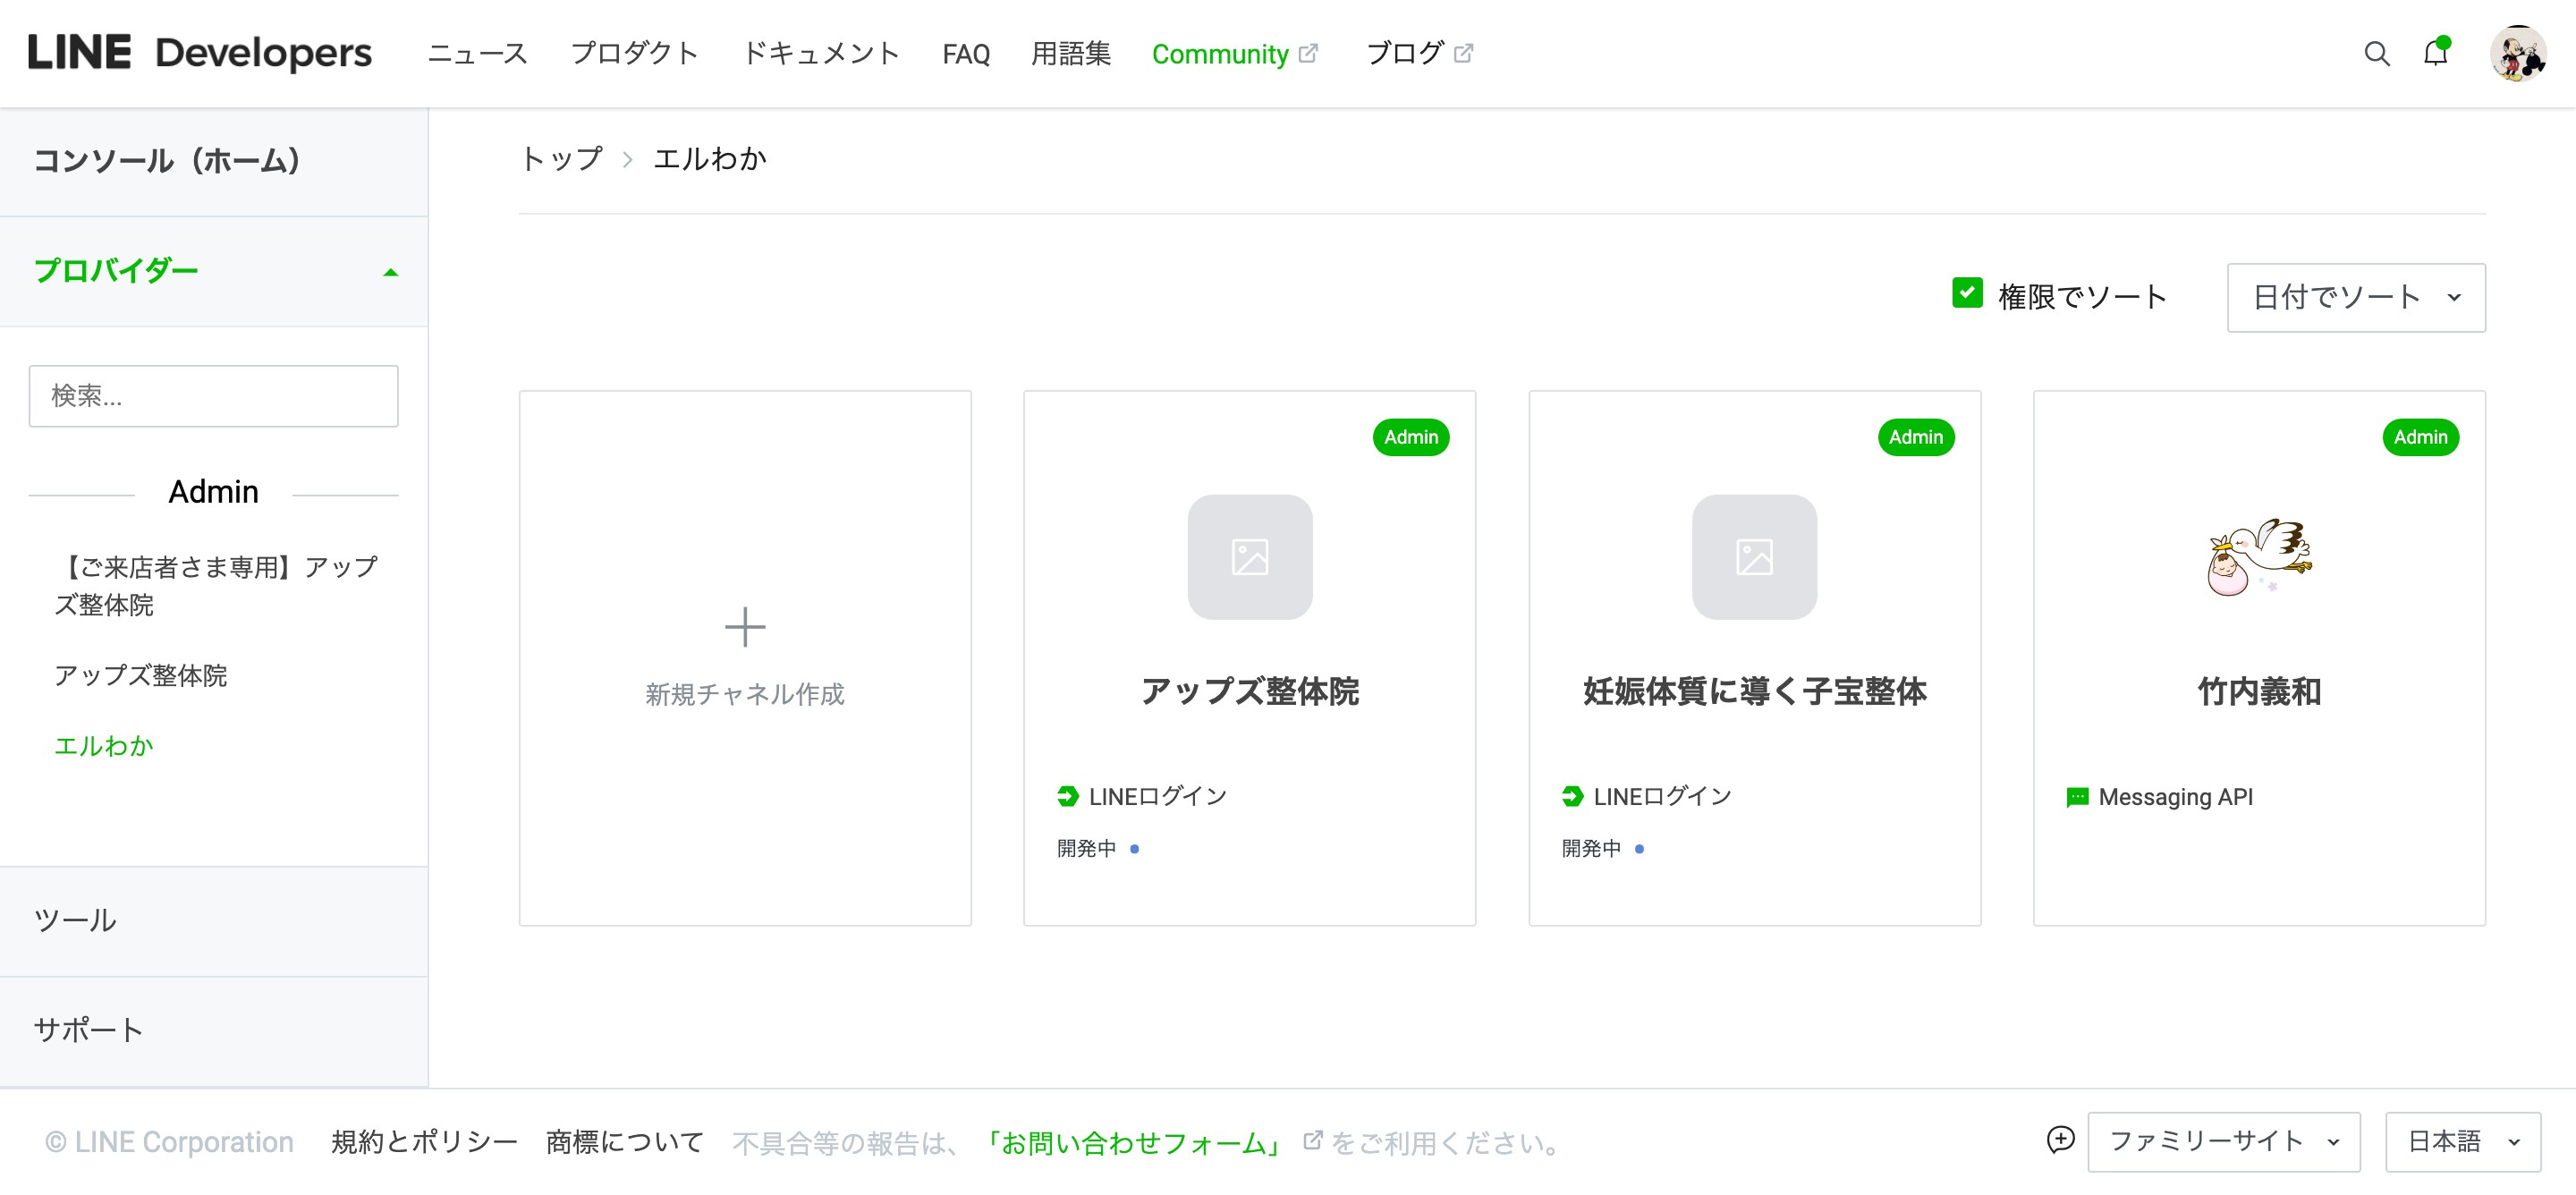Click placeholder image of 妊娠体質に導く子宝整体 card

click(1753, 557)
